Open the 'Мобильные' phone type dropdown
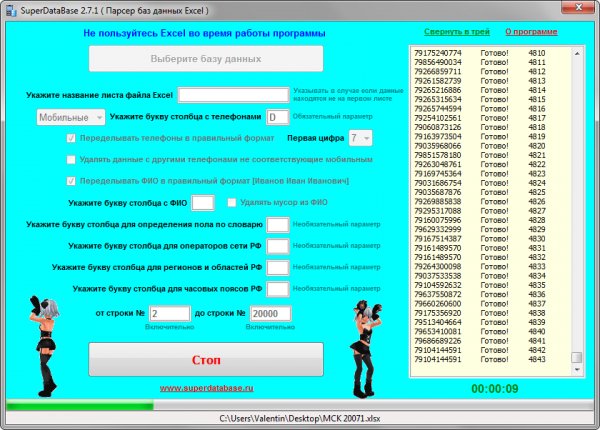The height and width of the screenshot is (430, 600). 71,117
